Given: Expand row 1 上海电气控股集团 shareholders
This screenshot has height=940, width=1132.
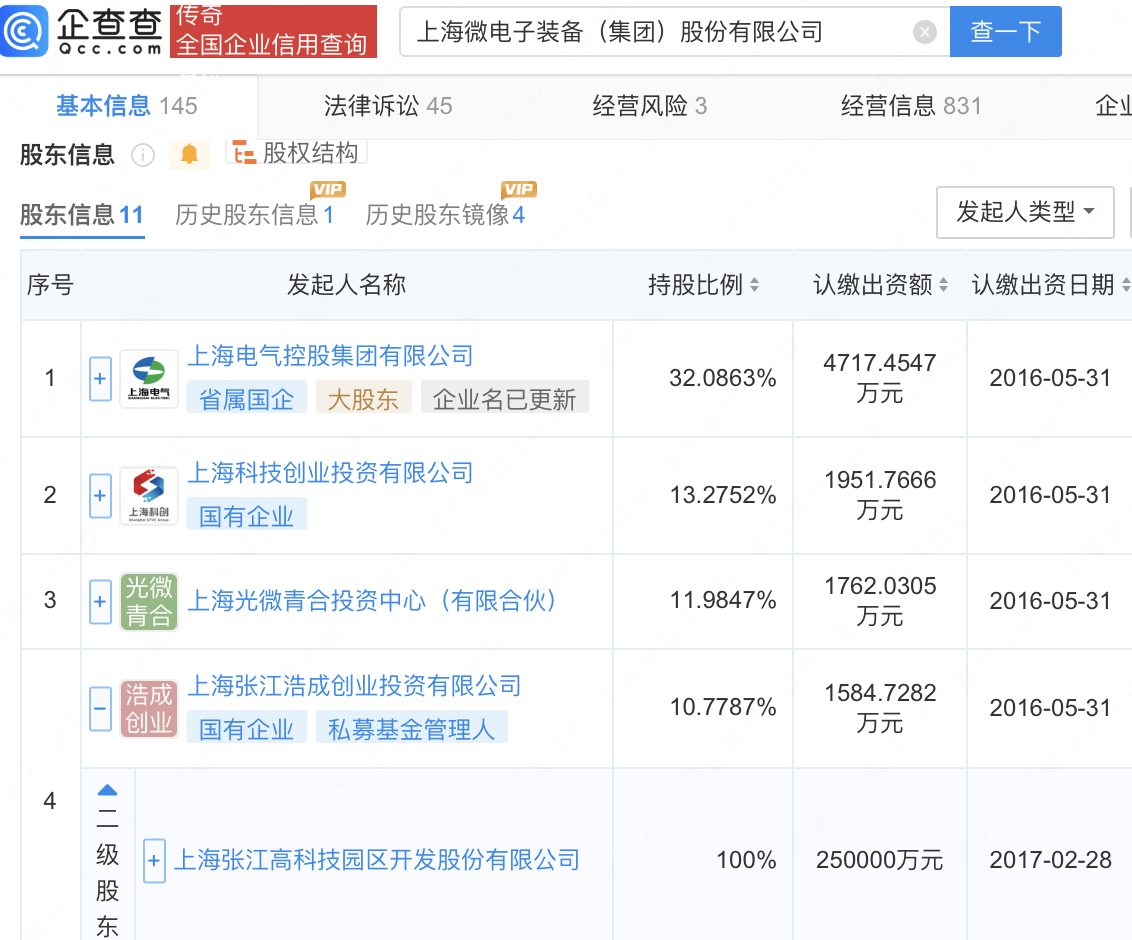Looking at the screenshot, I should [100, 379].
